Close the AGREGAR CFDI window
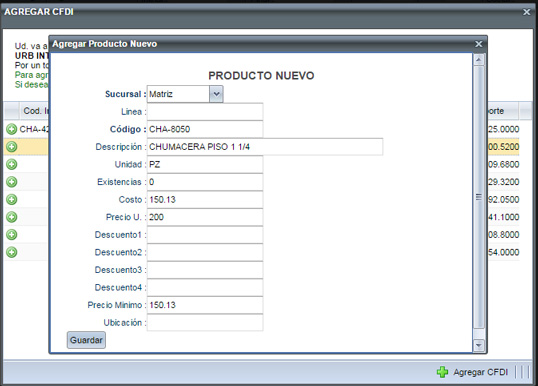The image size is (538, 386). 526,12
